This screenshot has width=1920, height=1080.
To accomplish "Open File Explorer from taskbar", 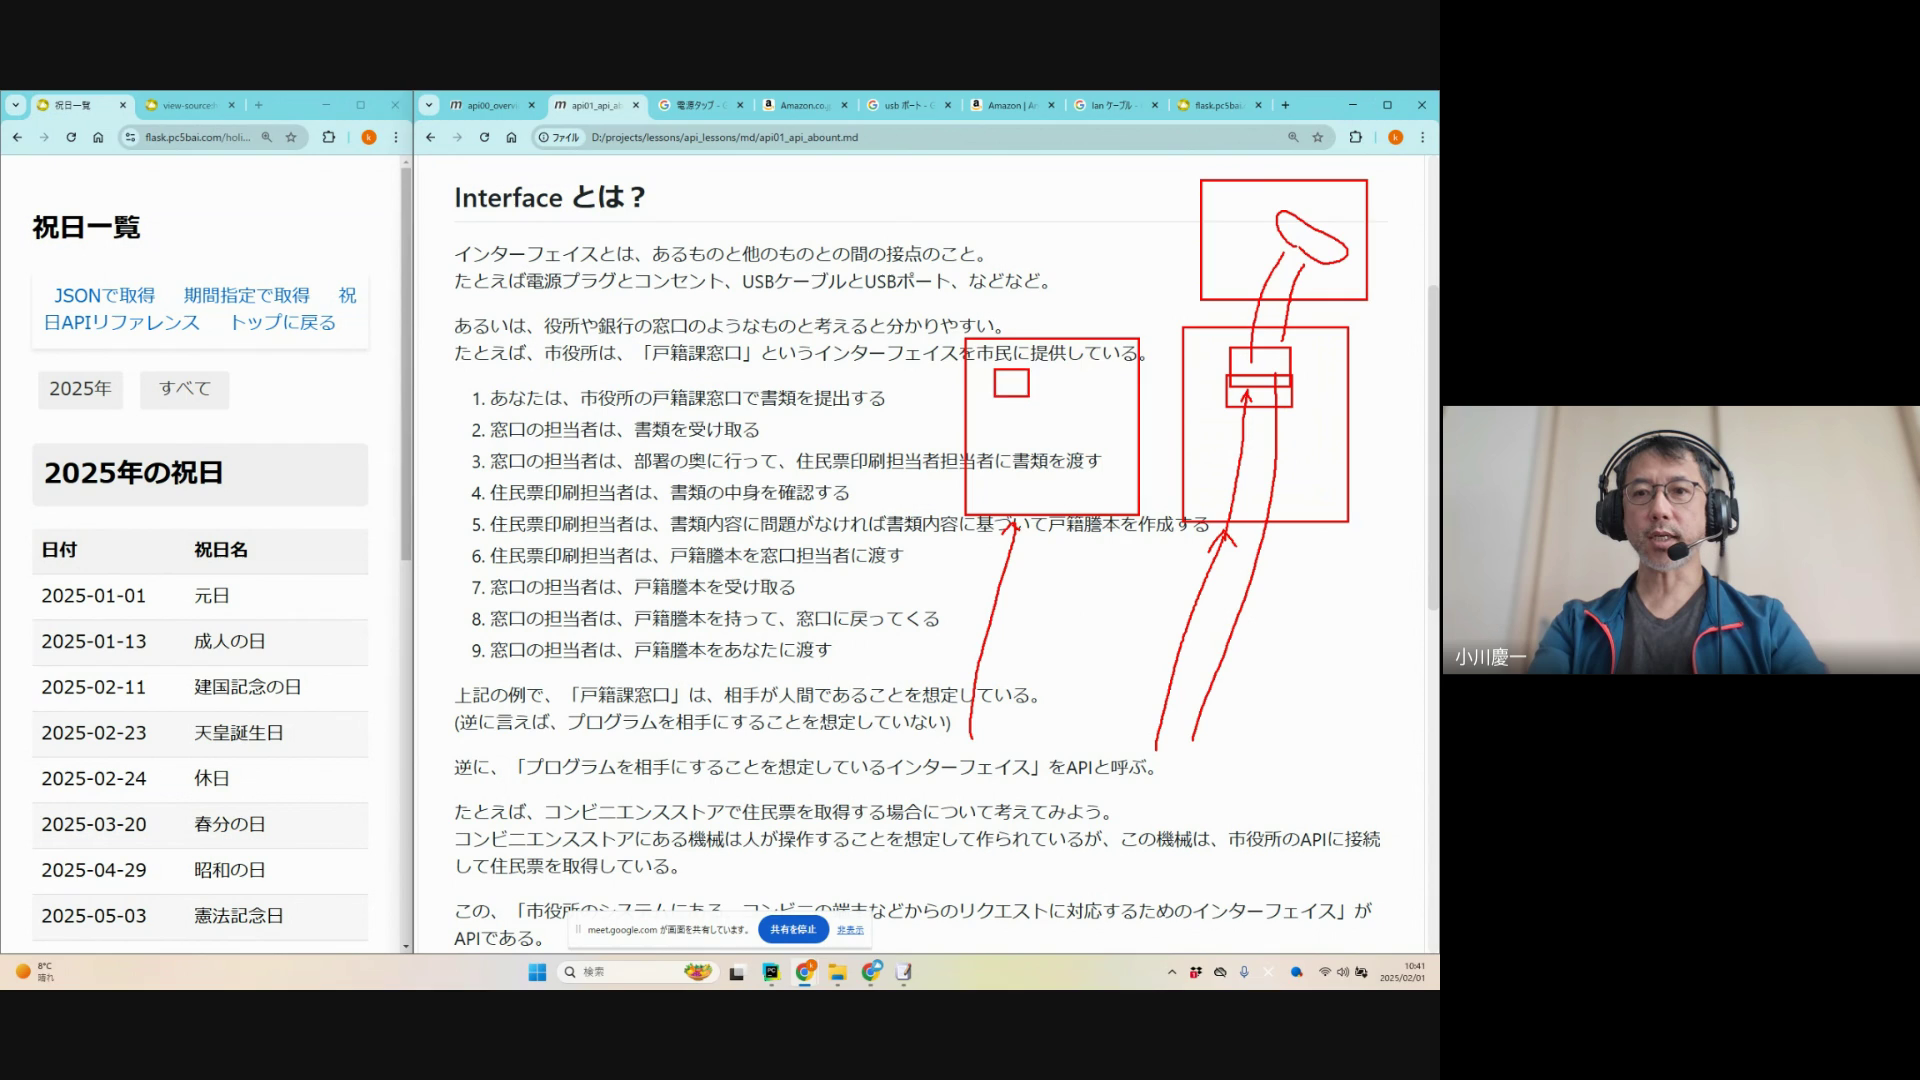I will [838, 972].
